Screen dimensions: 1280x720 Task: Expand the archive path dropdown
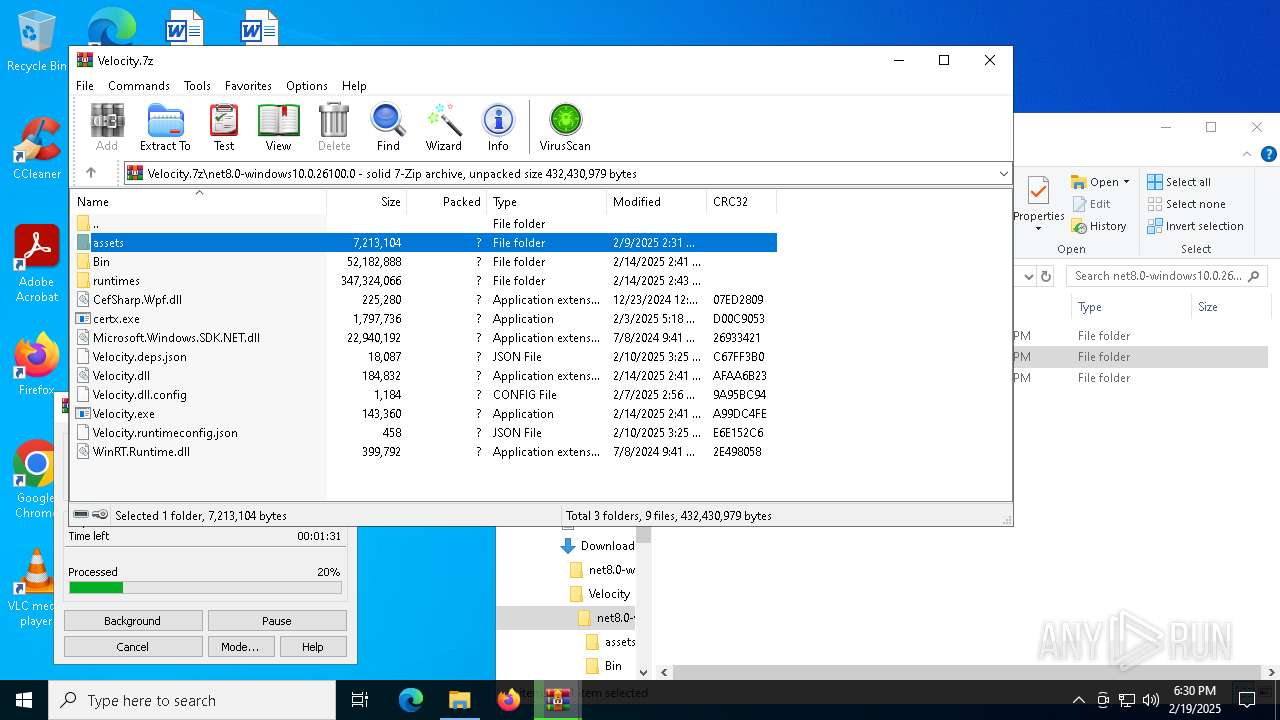pos(1003,174)
